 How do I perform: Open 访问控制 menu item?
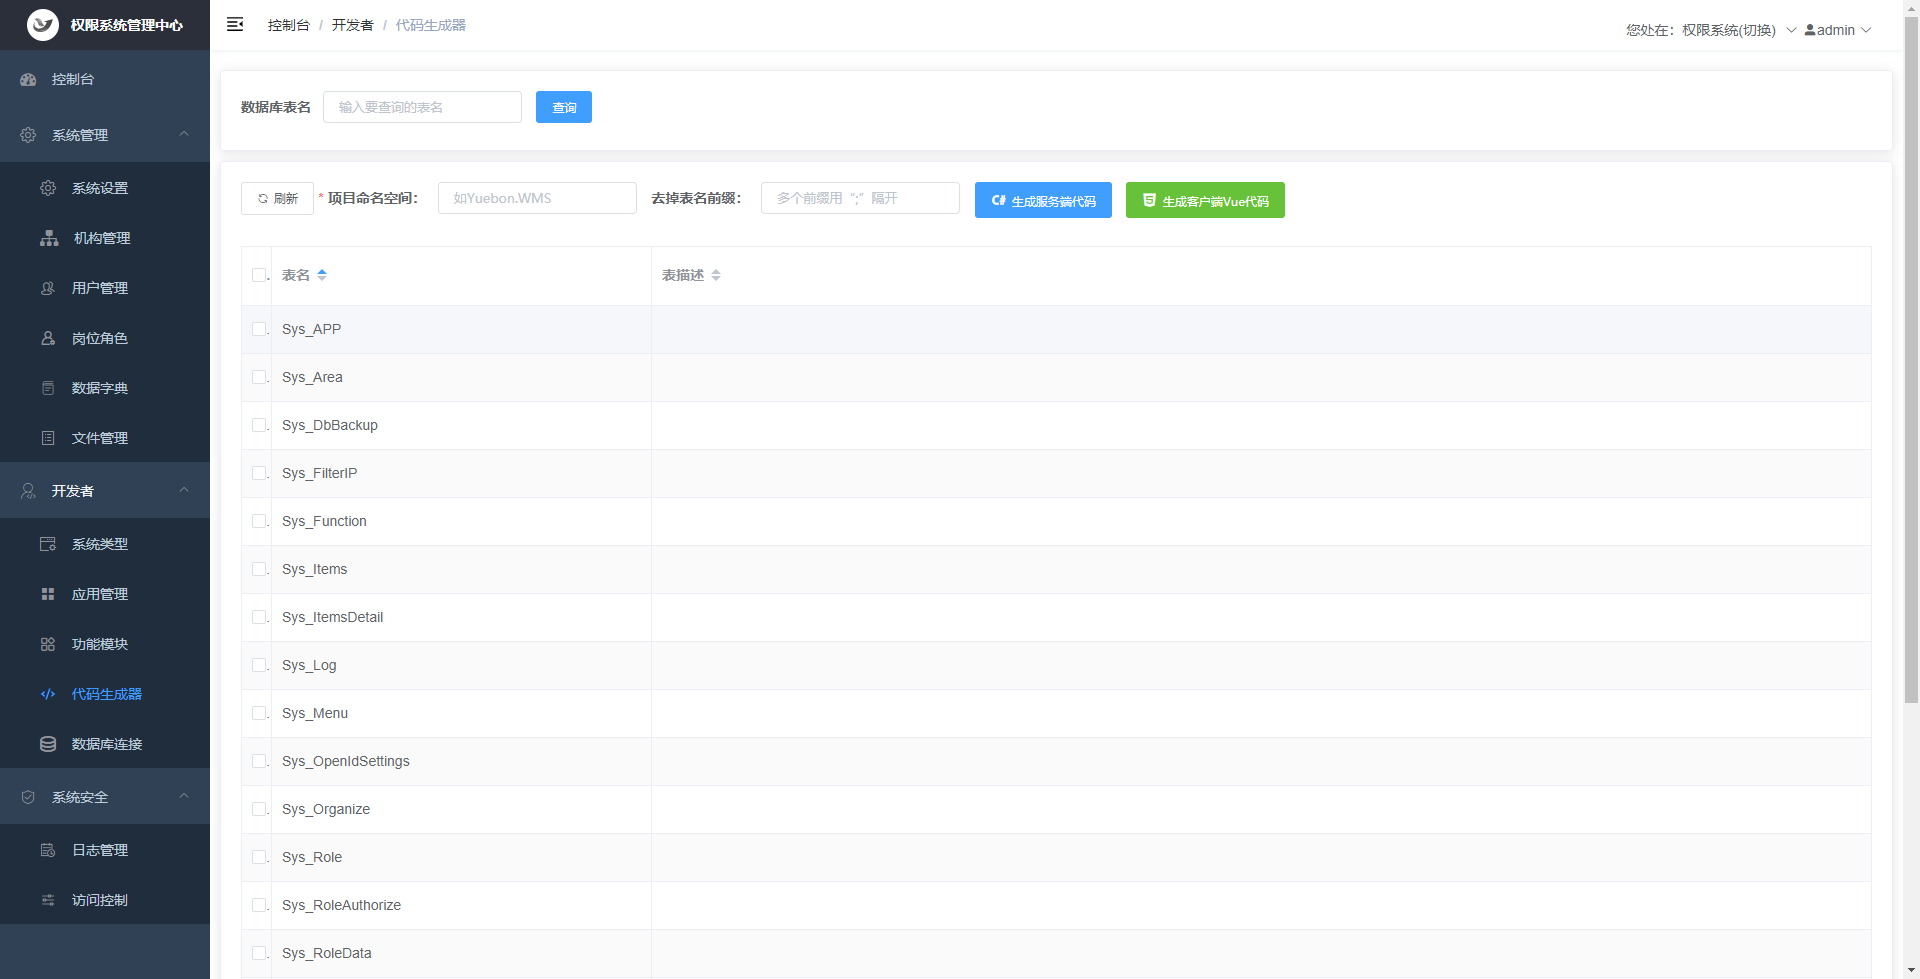(x=105, y=900)
